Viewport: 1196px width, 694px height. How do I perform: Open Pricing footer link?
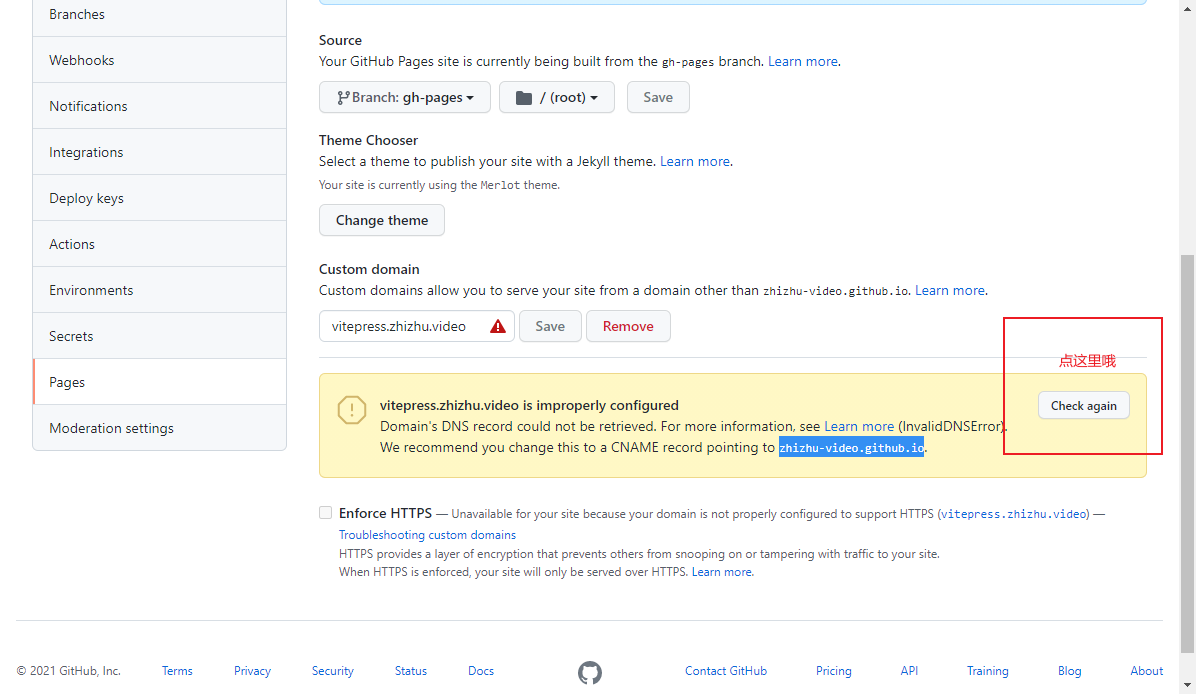pyautogui.click(x=834, y=671)
